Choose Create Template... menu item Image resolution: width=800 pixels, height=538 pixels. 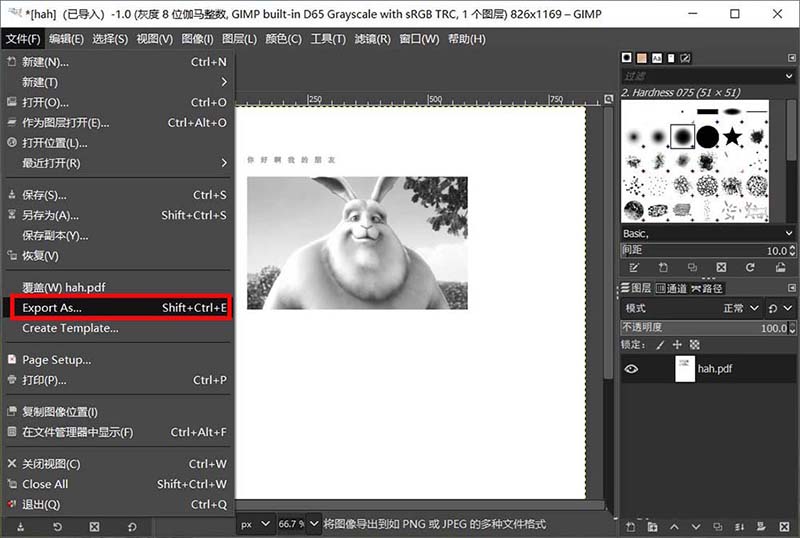pos(117,329)
